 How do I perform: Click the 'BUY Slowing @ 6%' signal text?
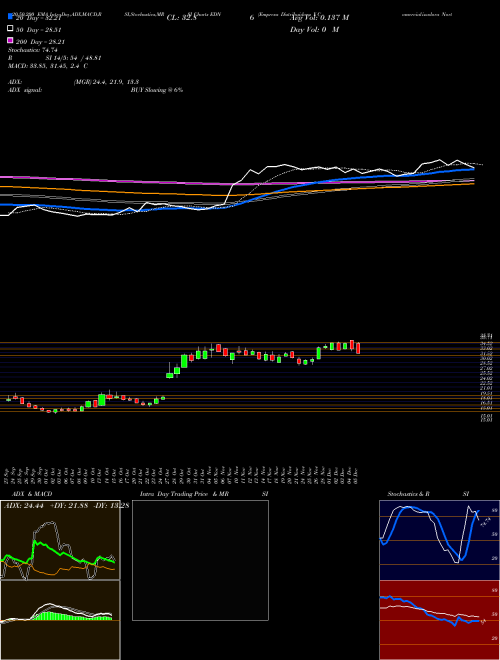(157, 90)
